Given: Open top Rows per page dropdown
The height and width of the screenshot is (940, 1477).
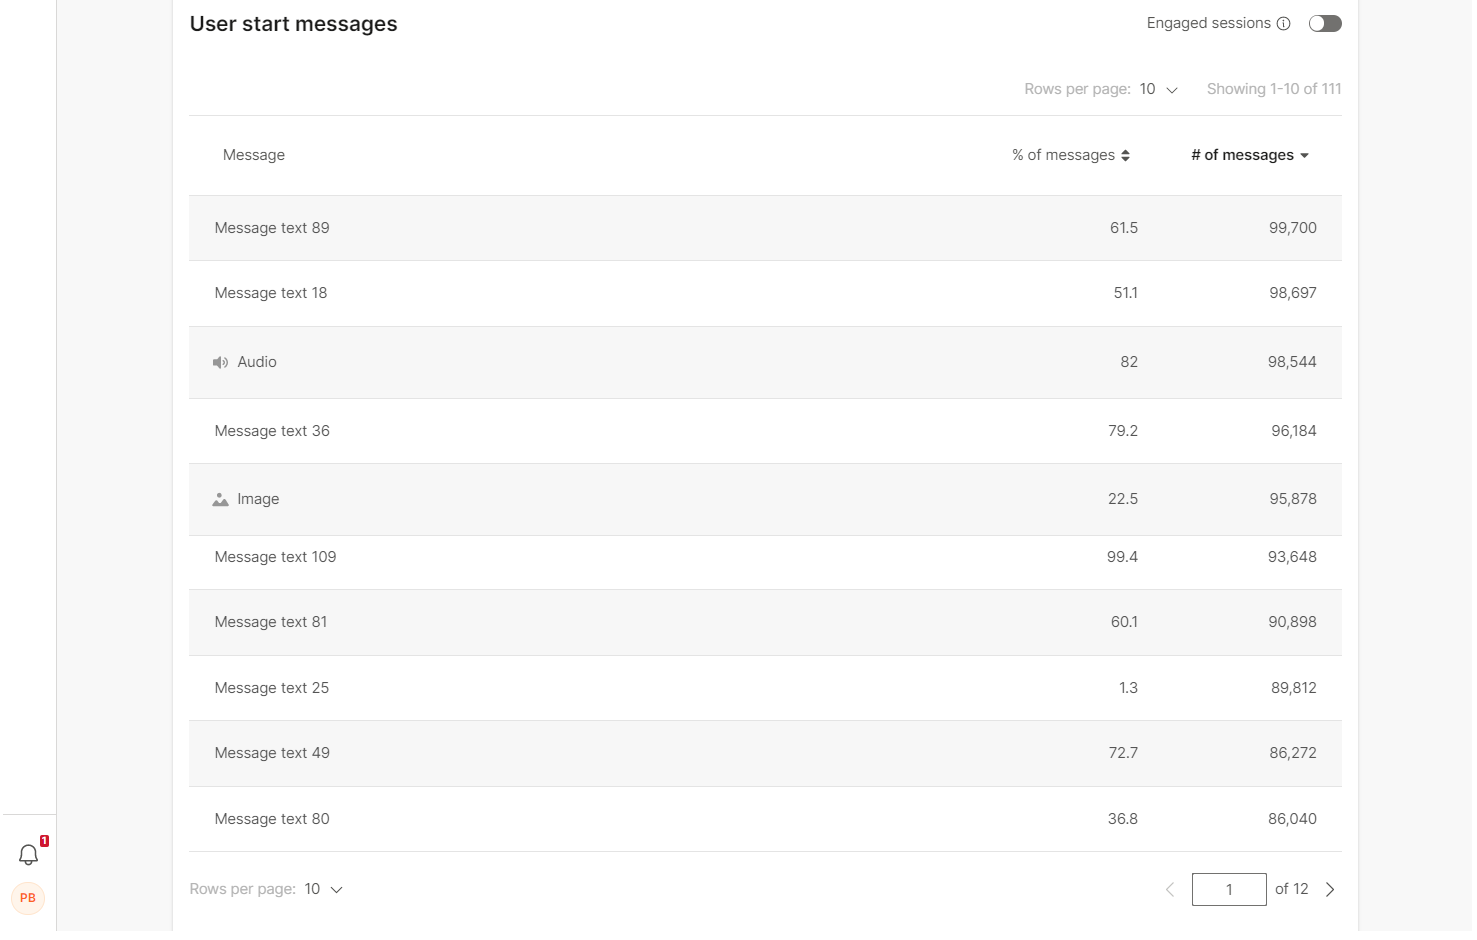Looking at the screenshot, I should pyautogui.click(x=1159, y=90).
